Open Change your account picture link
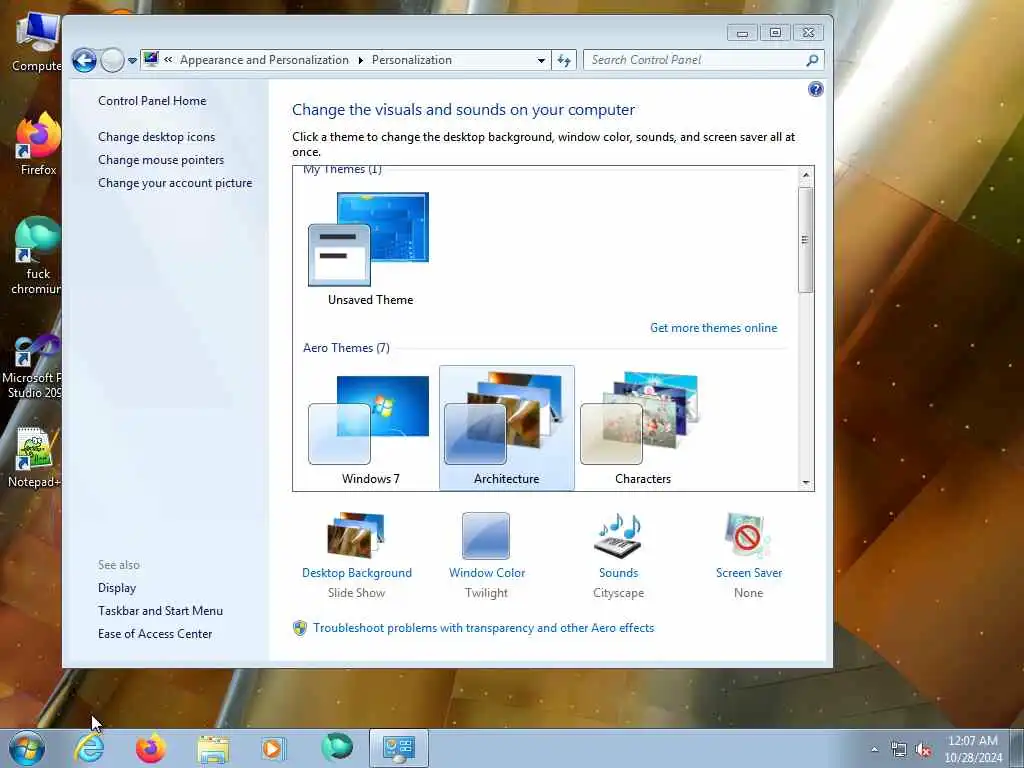1024x768 pixels. point(175,183)
